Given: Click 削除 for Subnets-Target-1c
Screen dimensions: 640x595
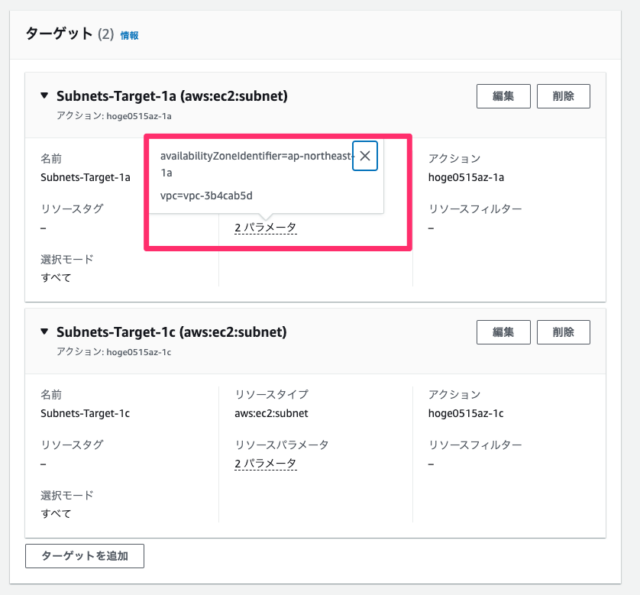Looking at the screenshot, I should tap(563, 332).
